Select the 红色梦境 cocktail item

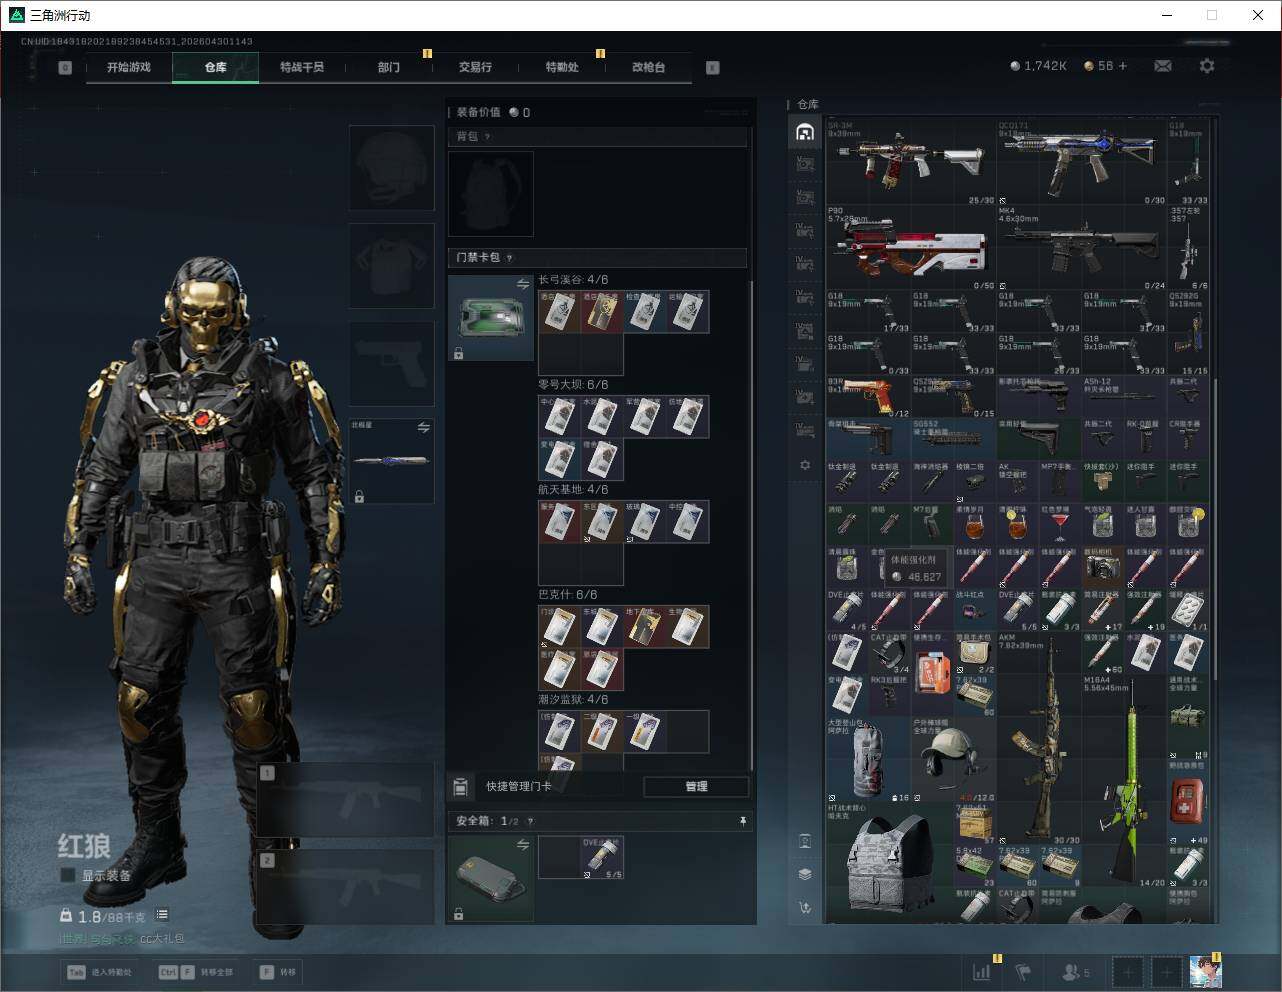tap(1060, 524)
